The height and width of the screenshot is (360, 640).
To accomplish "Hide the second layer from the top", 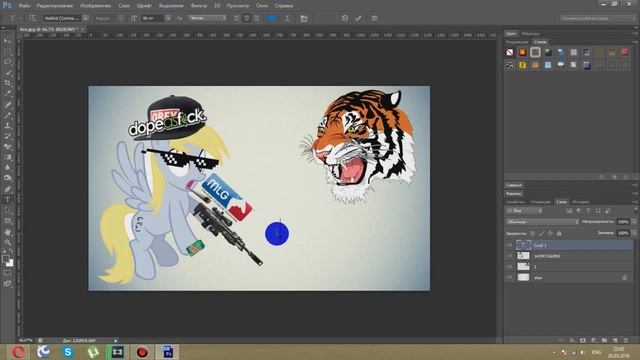I will (x=509, y=256).
